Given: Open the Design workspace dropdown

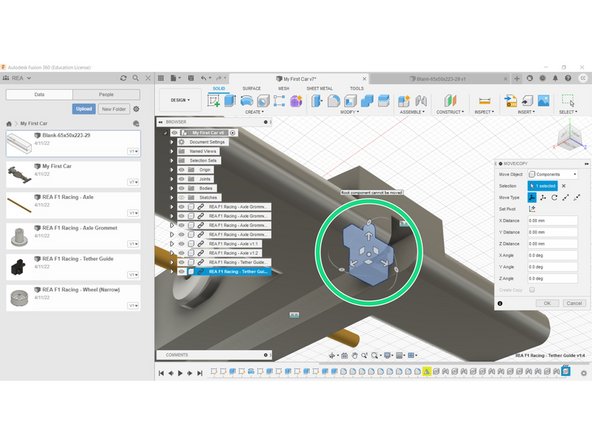Looking at the screenshot, I should pyautogui.click(x=180, y=100).
